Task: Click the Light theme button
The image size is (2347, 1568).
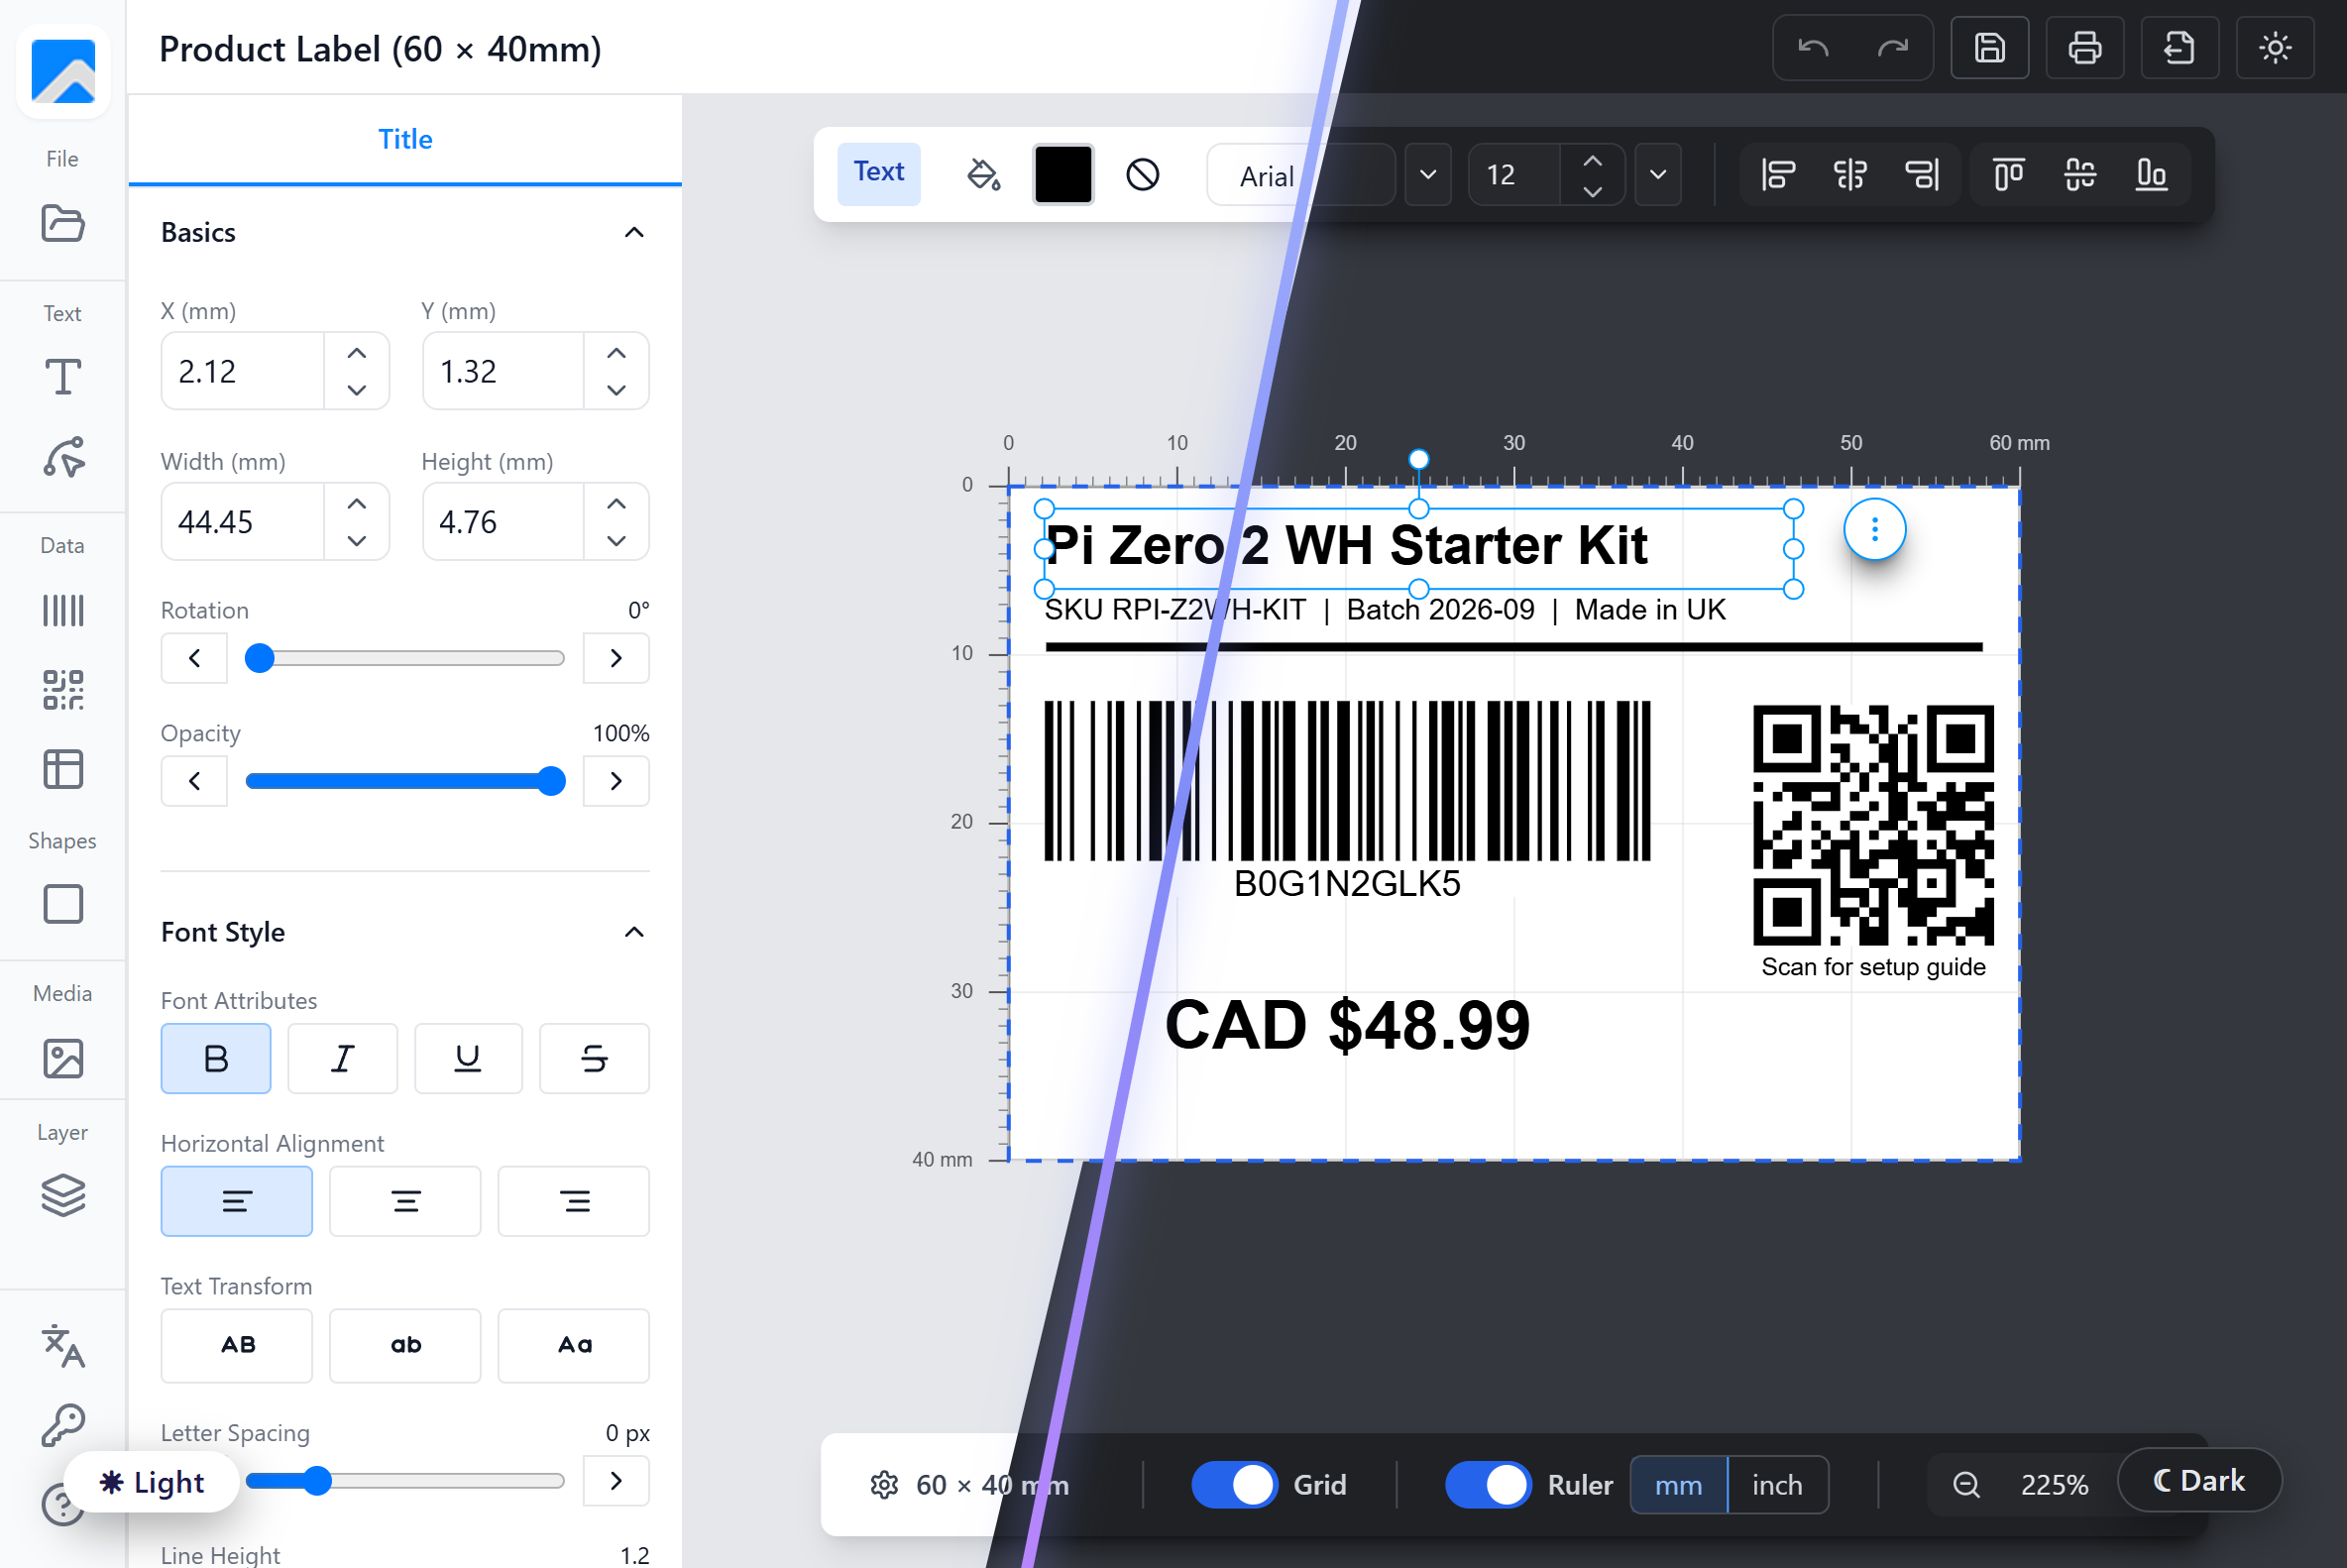Action: point(152,1482)
